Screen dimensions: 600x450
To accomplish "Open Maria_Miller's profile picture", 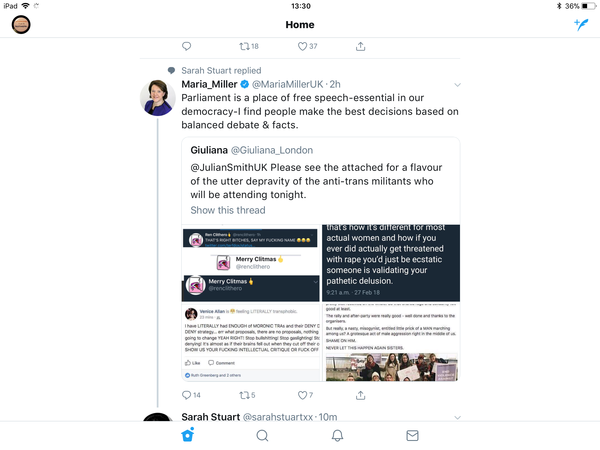I will tap(158, 98).
